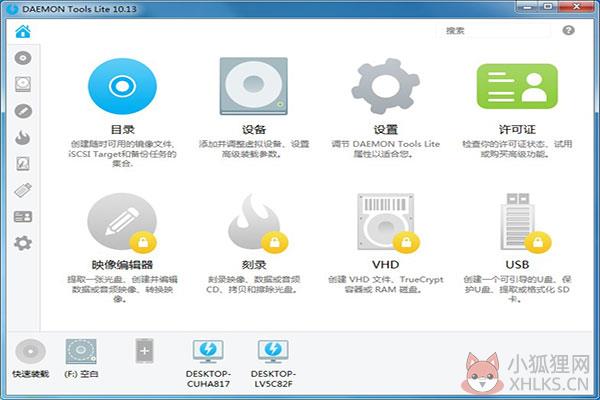Image resolution: width=600 pixels, height=400 pixels.
Task: Open the Devices drive sidebar icon
Action: 23,84
